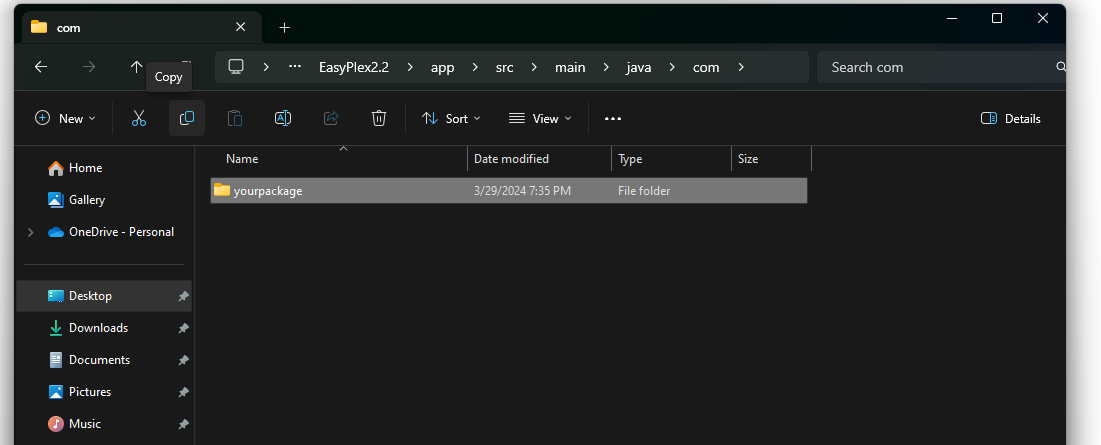Click com breadcrumb segment
The image size is (1101, 445).
[706, 67]
